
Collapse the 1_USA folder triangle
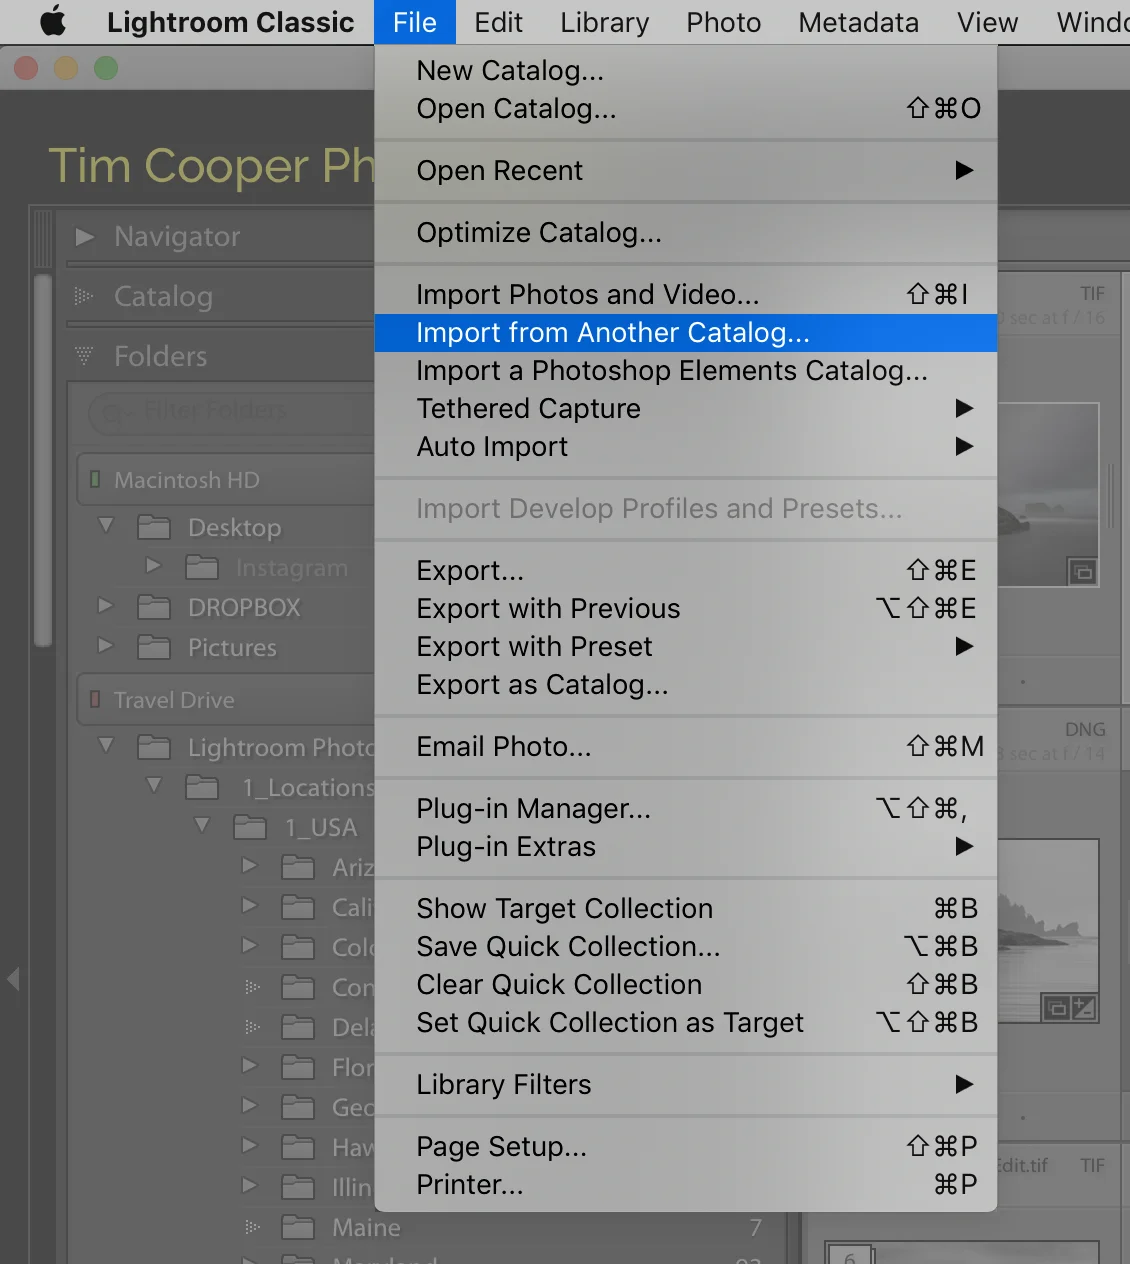pos(202,825)
